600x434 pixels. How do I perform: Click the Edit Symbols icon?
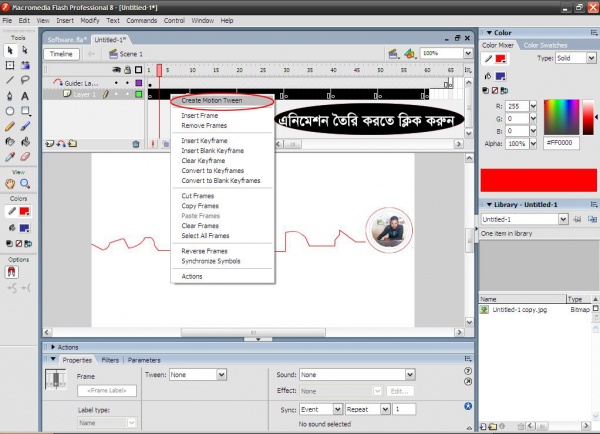click(x=410, y=54)
